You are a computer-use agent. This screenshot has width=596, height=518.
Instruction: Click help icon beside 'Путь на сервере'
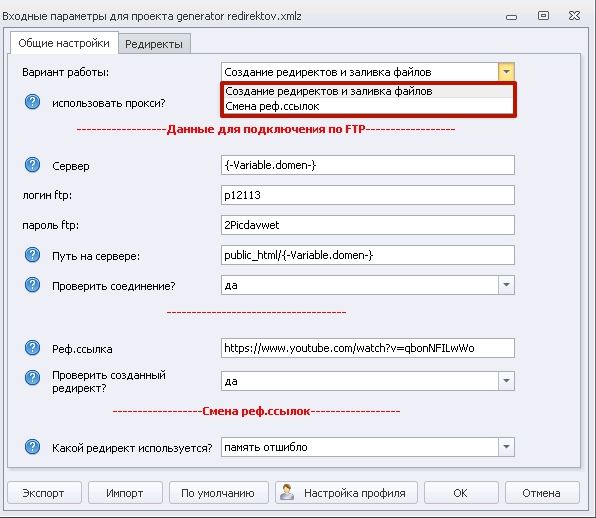click(x=32, y=255)
